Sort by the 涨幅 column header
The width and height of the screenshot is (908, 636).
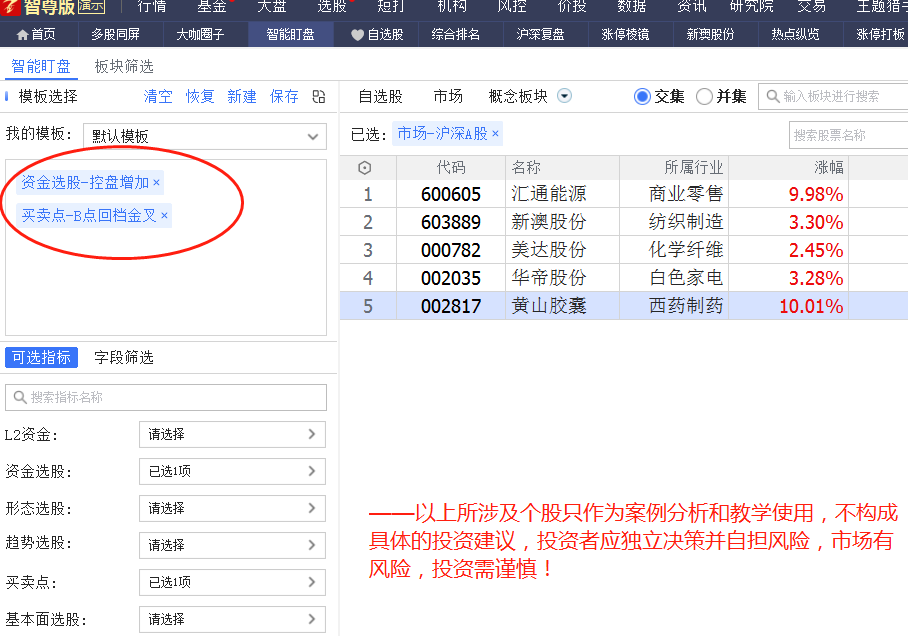pyautogui.click(x=789, y=167)
